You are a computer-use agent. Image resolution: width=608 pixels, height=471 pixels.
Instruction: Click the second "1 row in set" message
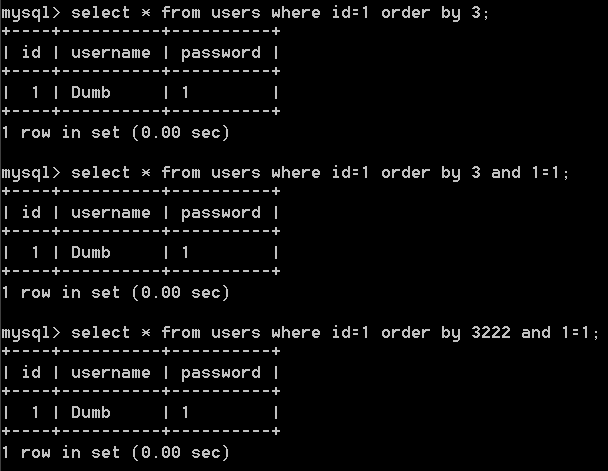click(x=116, y=293)
